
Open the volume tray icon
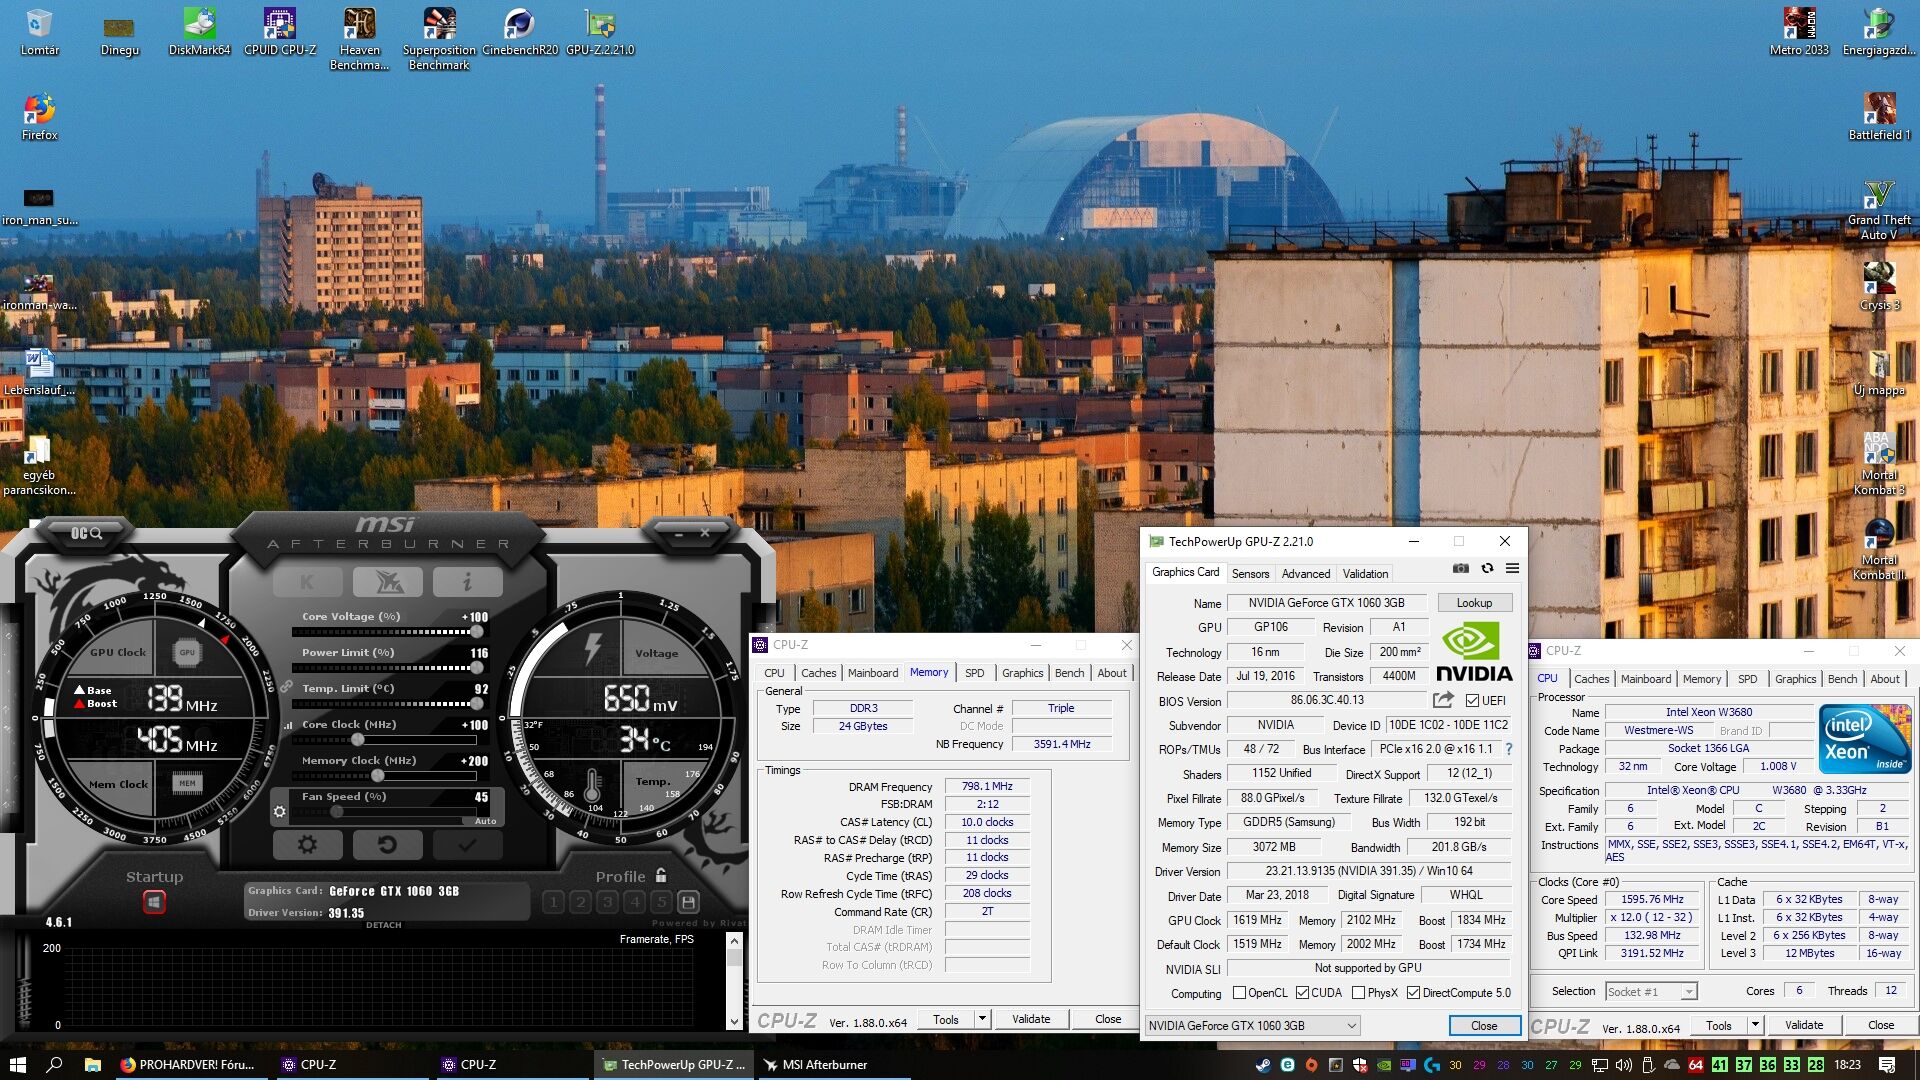tap(1623, 1065)
